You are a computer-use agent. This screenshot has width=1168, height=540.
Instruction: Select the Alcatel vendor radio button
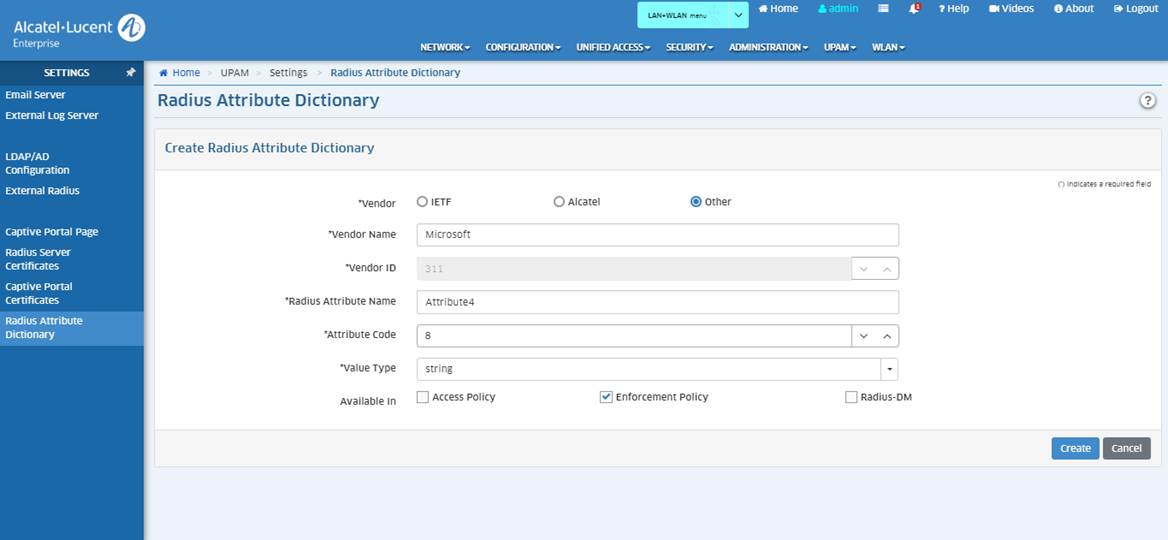pos(559,202)
